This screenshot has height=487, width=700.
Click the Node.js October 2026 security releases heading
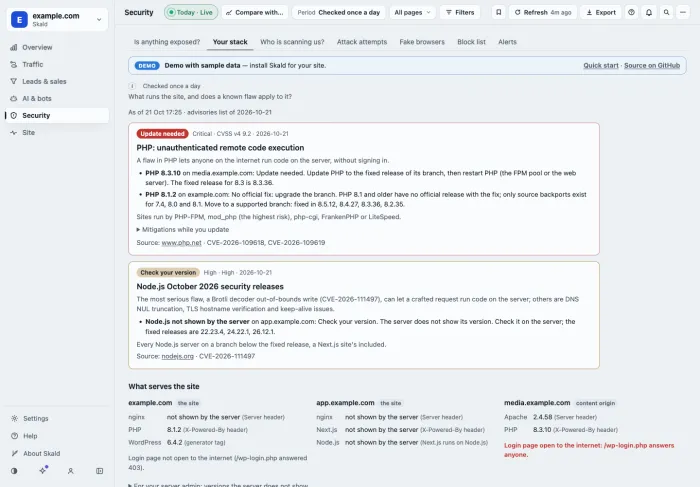tap(210, 287)
